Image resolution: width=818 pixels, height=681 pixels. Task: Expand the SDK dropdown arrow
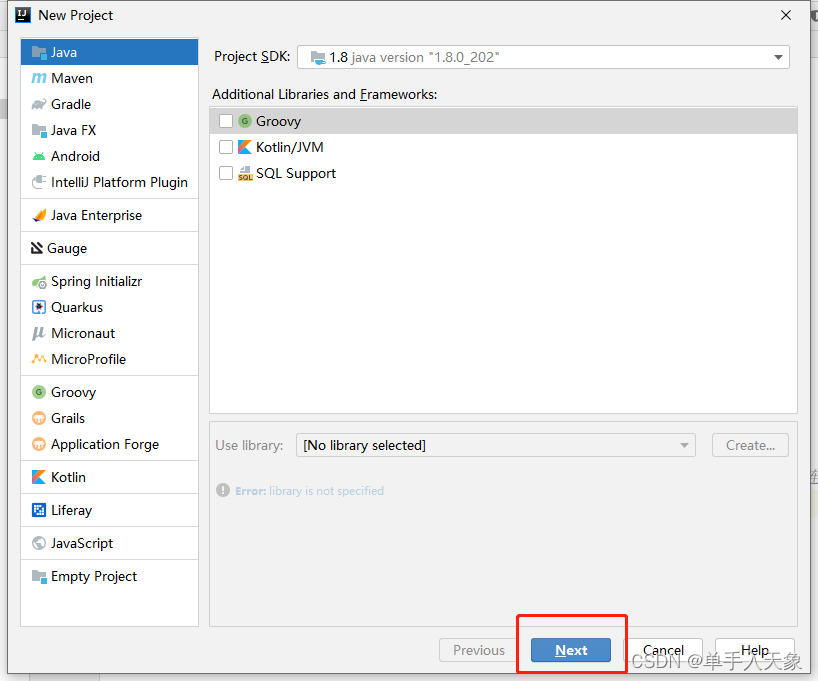tap(778, 57)
